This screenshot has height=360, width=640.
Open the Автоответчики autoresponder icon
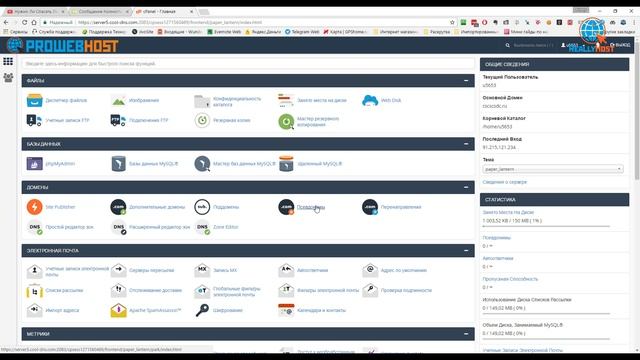point(286,270)
